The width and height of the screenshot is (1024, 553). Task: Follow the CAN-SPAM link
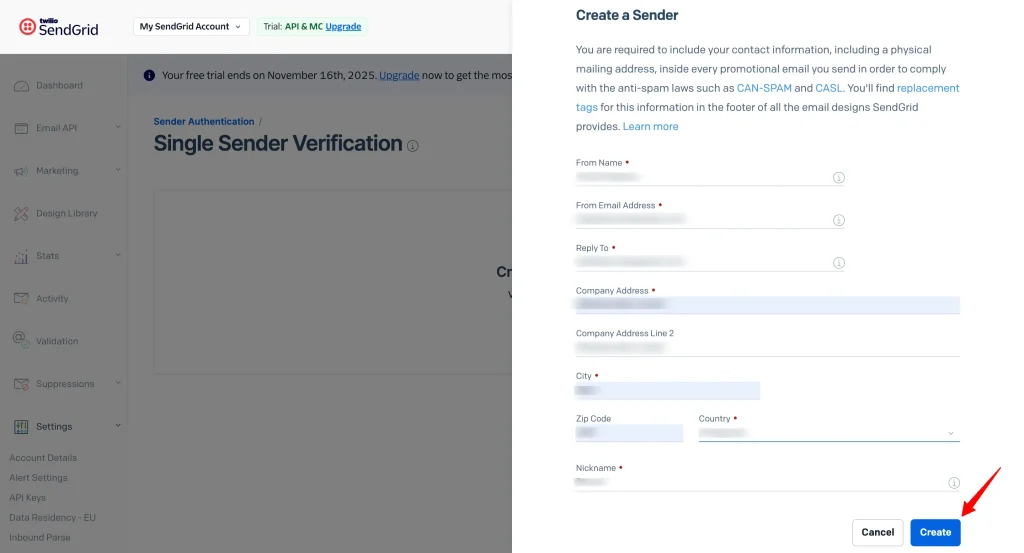coord(764,88)
